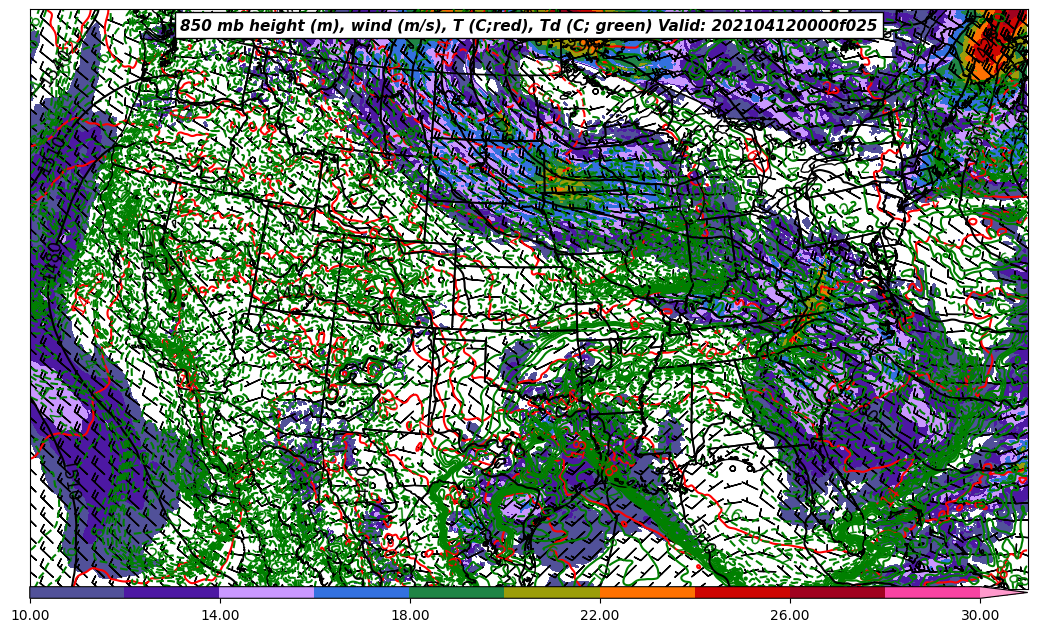Pick the slate-blue 10–12 colorbar segment

(77, 592)
